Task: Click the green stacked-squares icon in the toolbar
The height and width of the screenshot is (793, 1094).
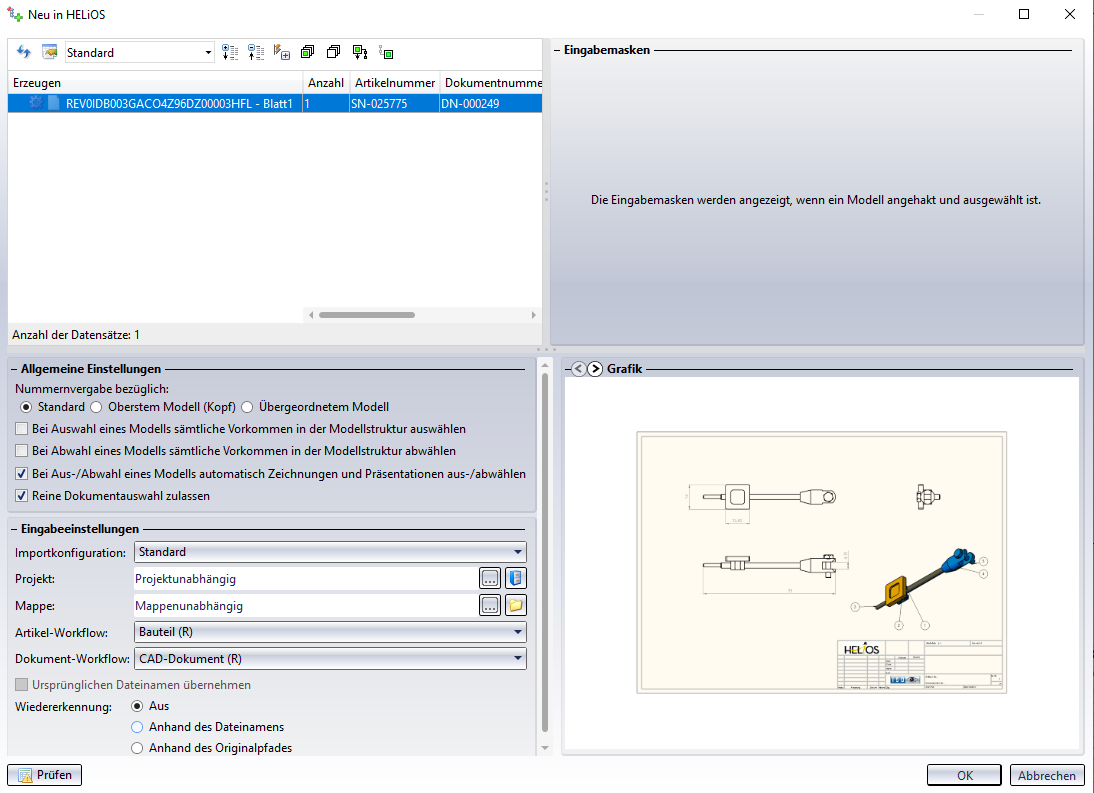Action: tap(307, 52)
